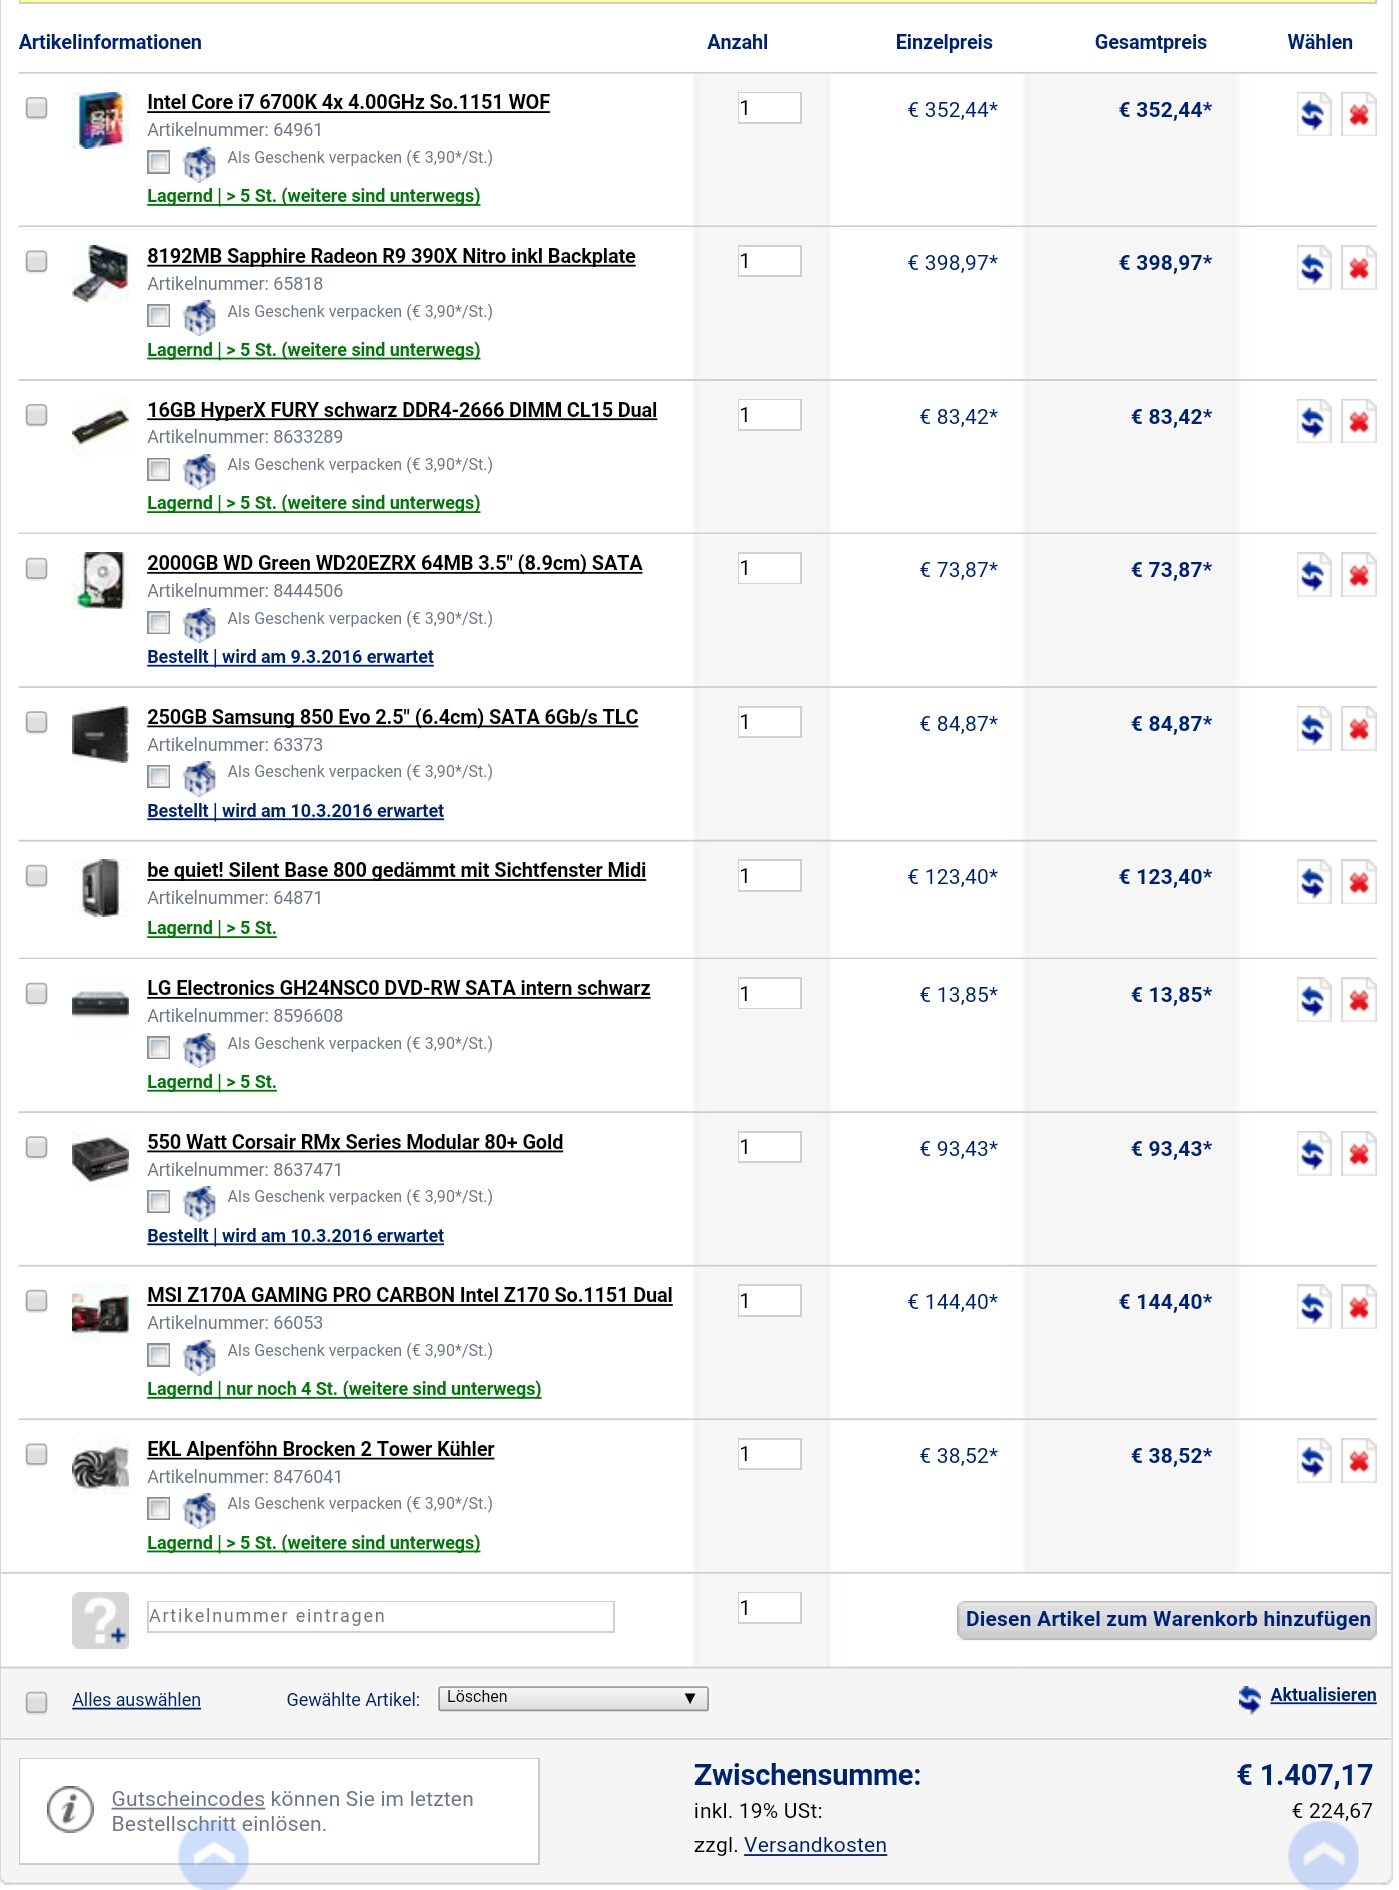The height and width of the screenshot is (1890, 1399).
Task: Click the Sapphire Radeon R9 390X thumbnail
Action: 100,273
